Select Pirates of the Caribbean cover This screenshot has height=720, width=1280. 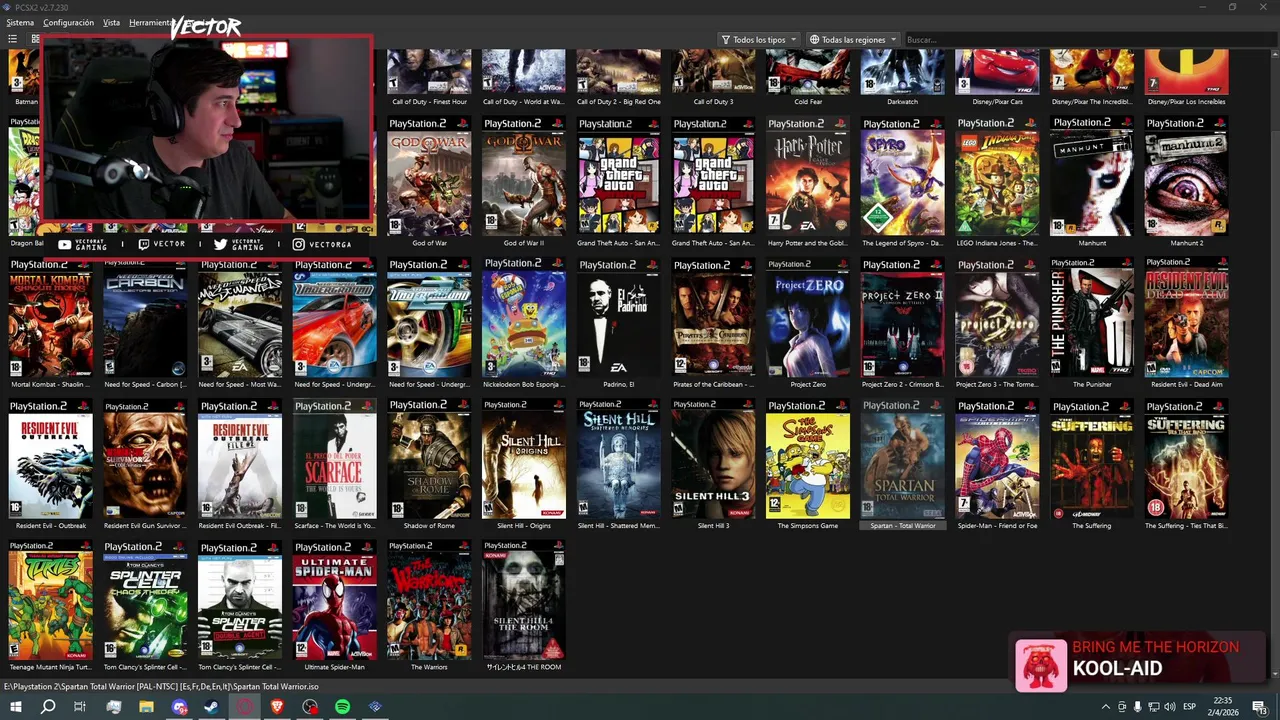click(713, 318)
